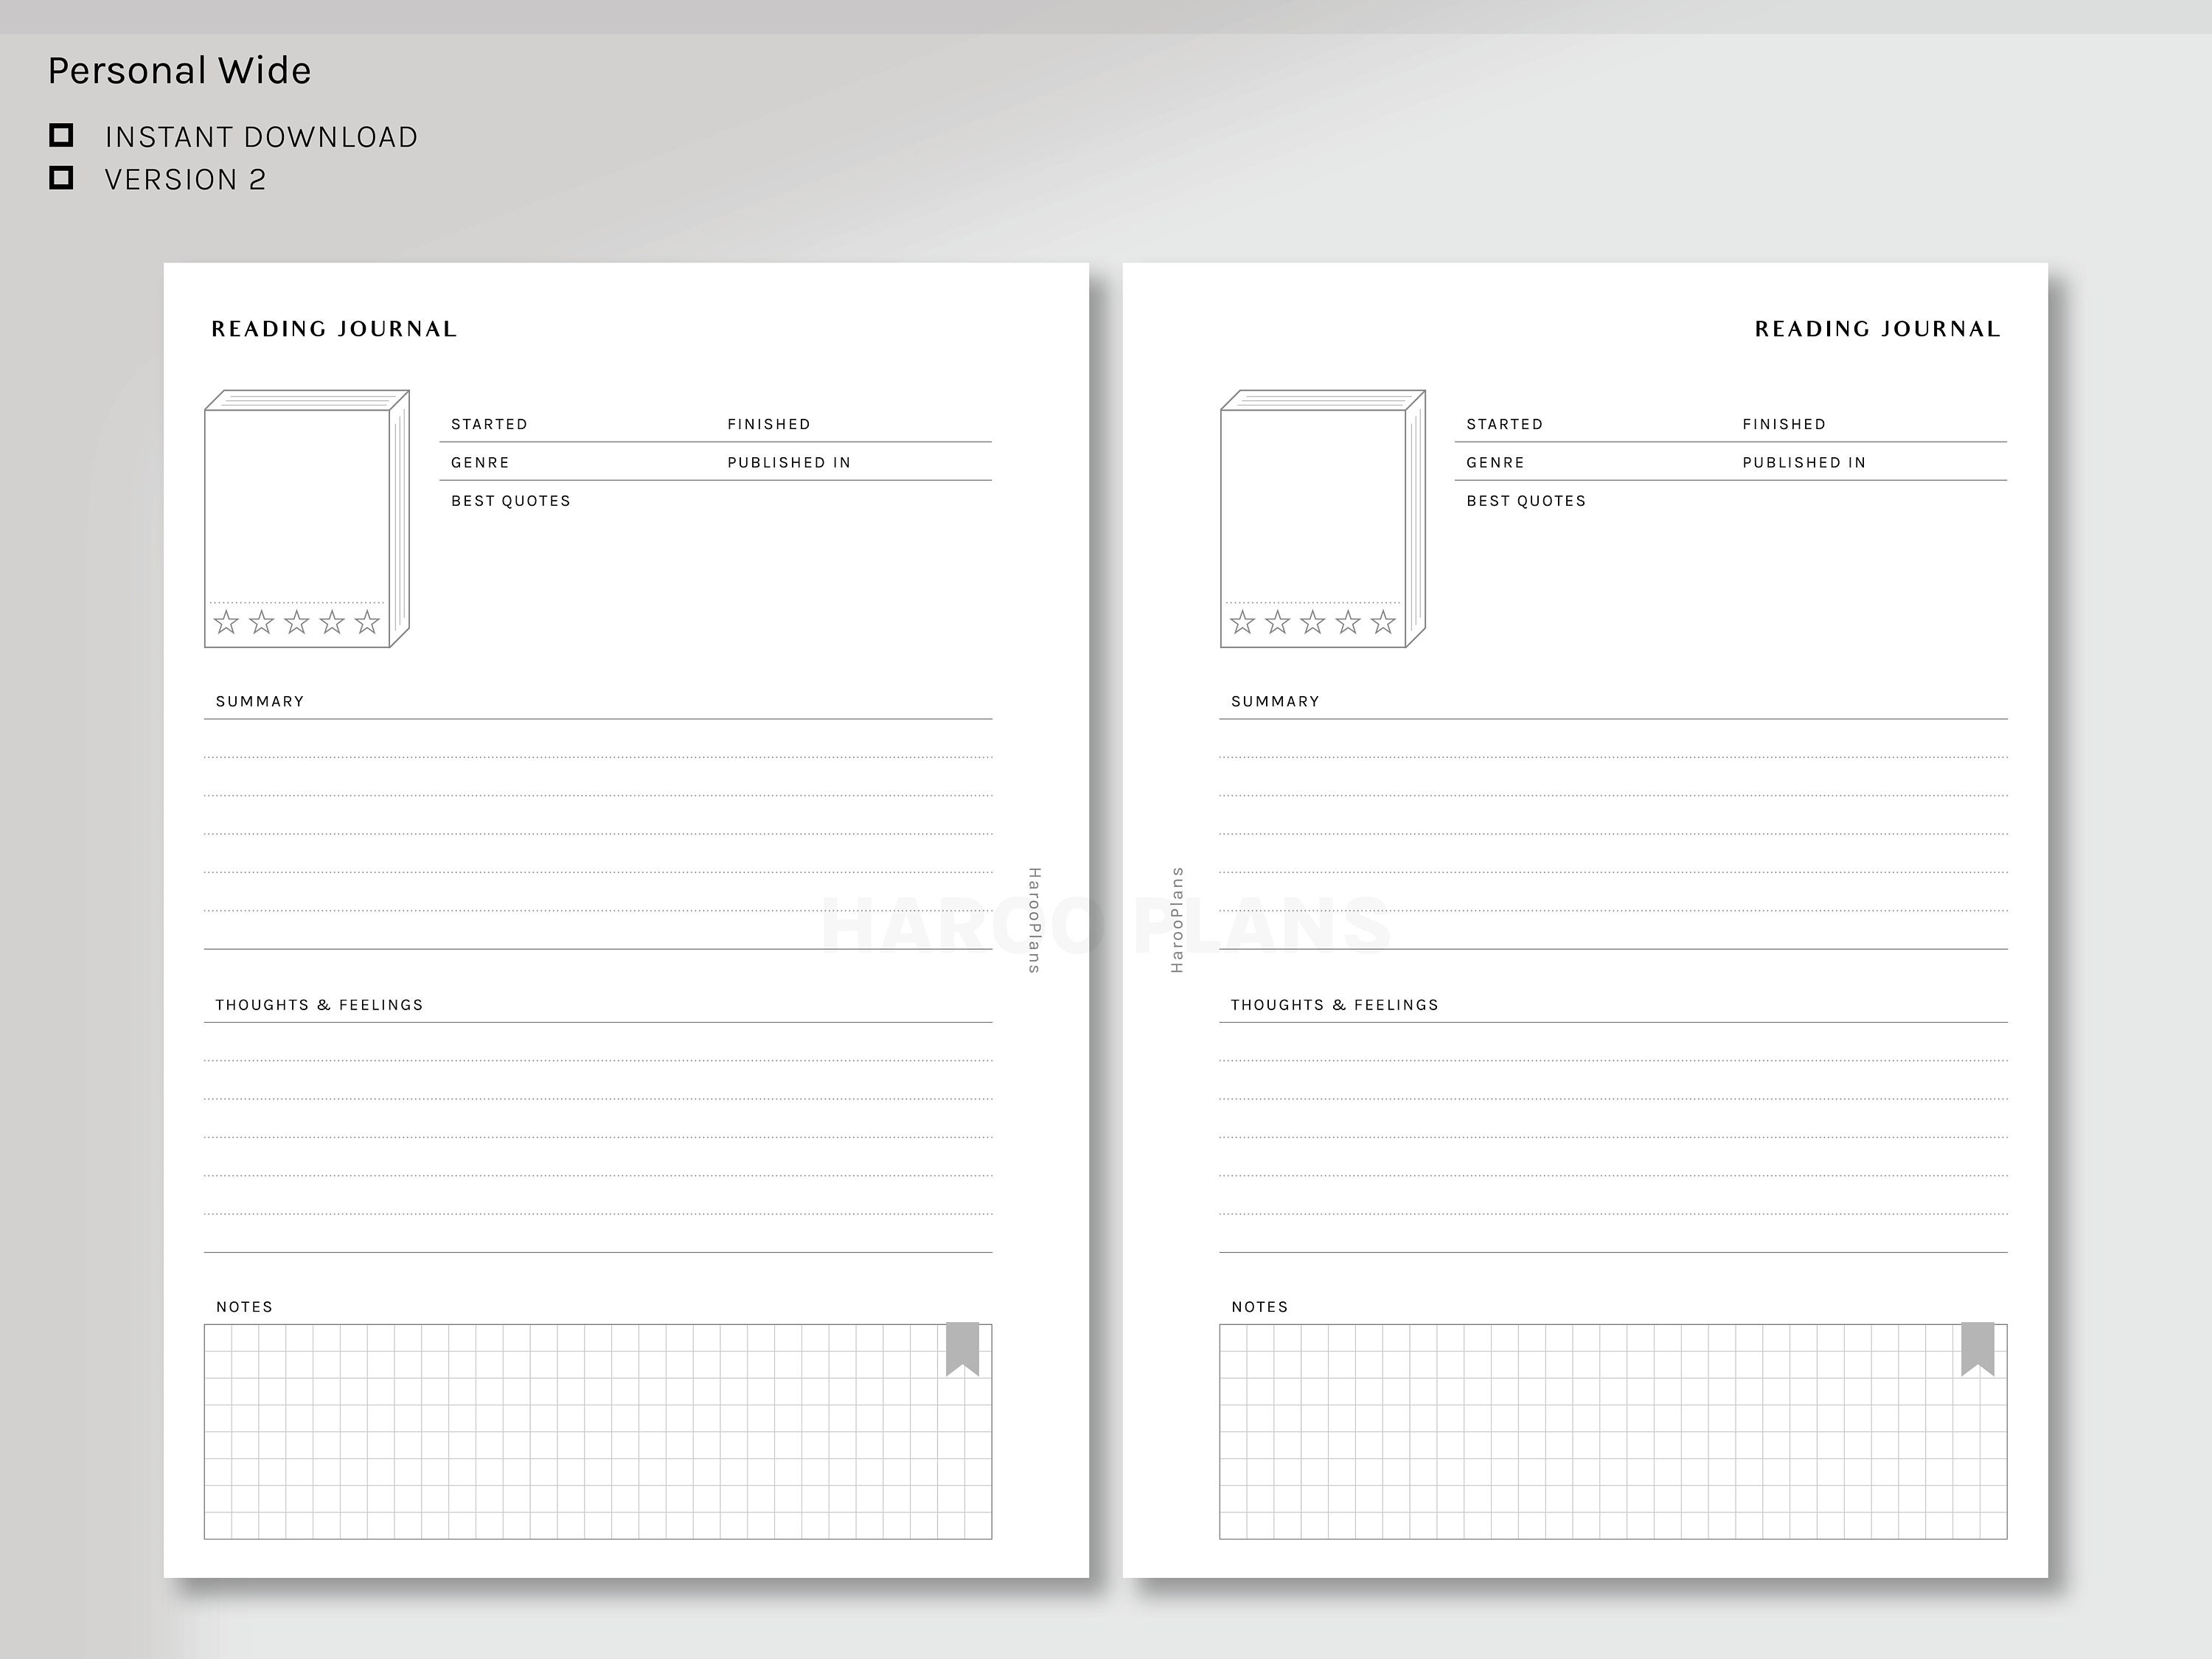
Task: Click the right page 'READING JOURNAL' title
Action: coord(1878,329)
